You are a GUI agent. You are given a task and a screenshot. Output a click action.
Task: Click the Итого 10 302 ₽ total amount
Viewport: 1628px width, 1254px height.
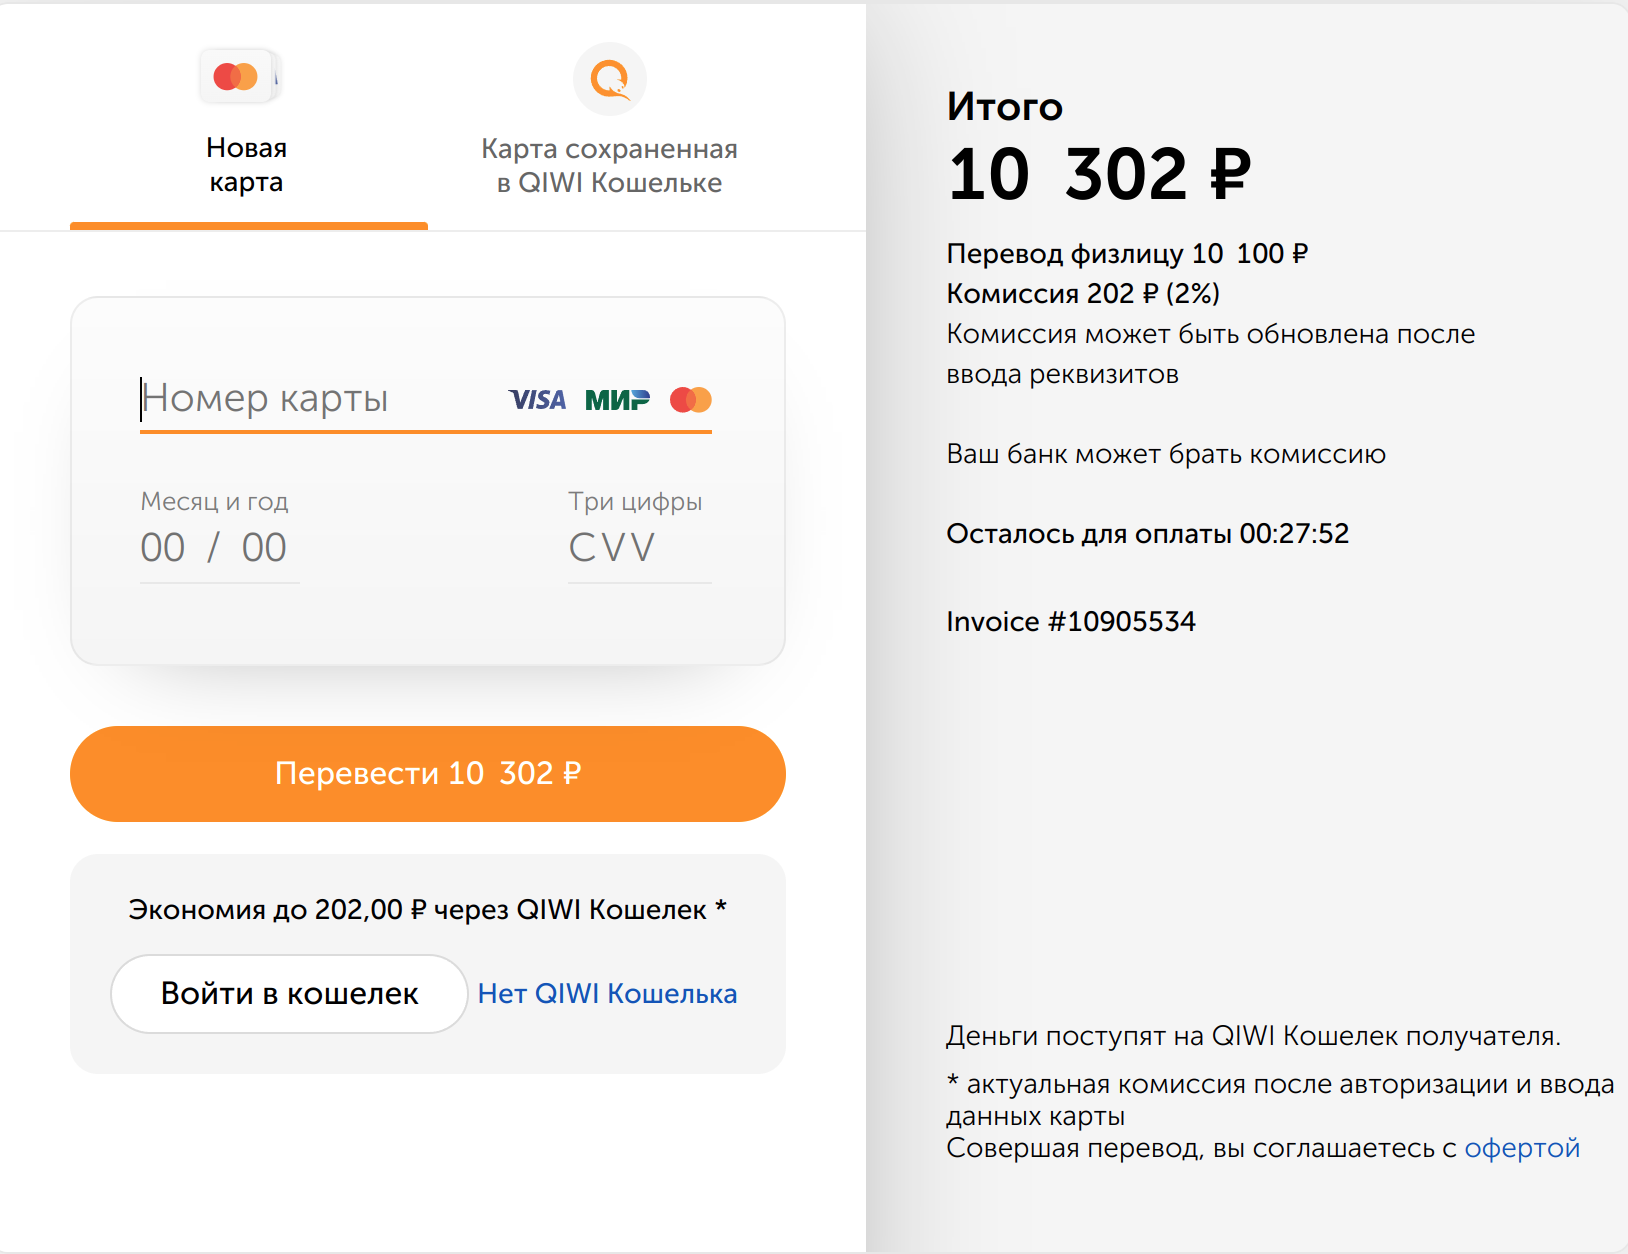pos(1099,174)
